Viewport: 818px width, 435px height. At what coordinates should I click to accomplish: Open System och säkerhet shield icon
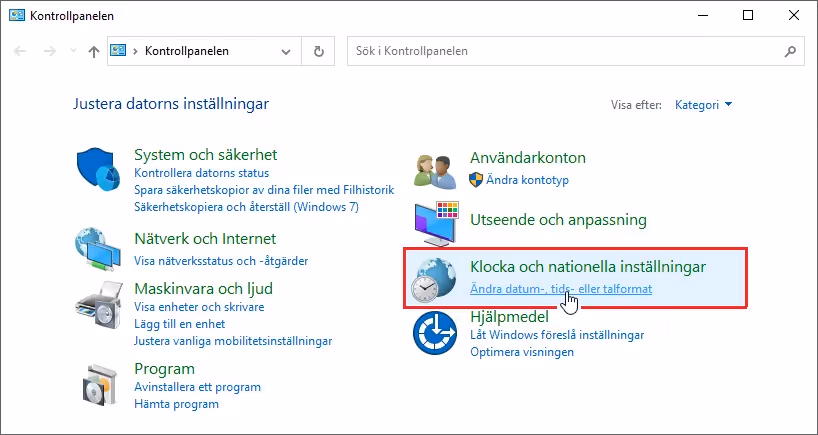[99, 170]
